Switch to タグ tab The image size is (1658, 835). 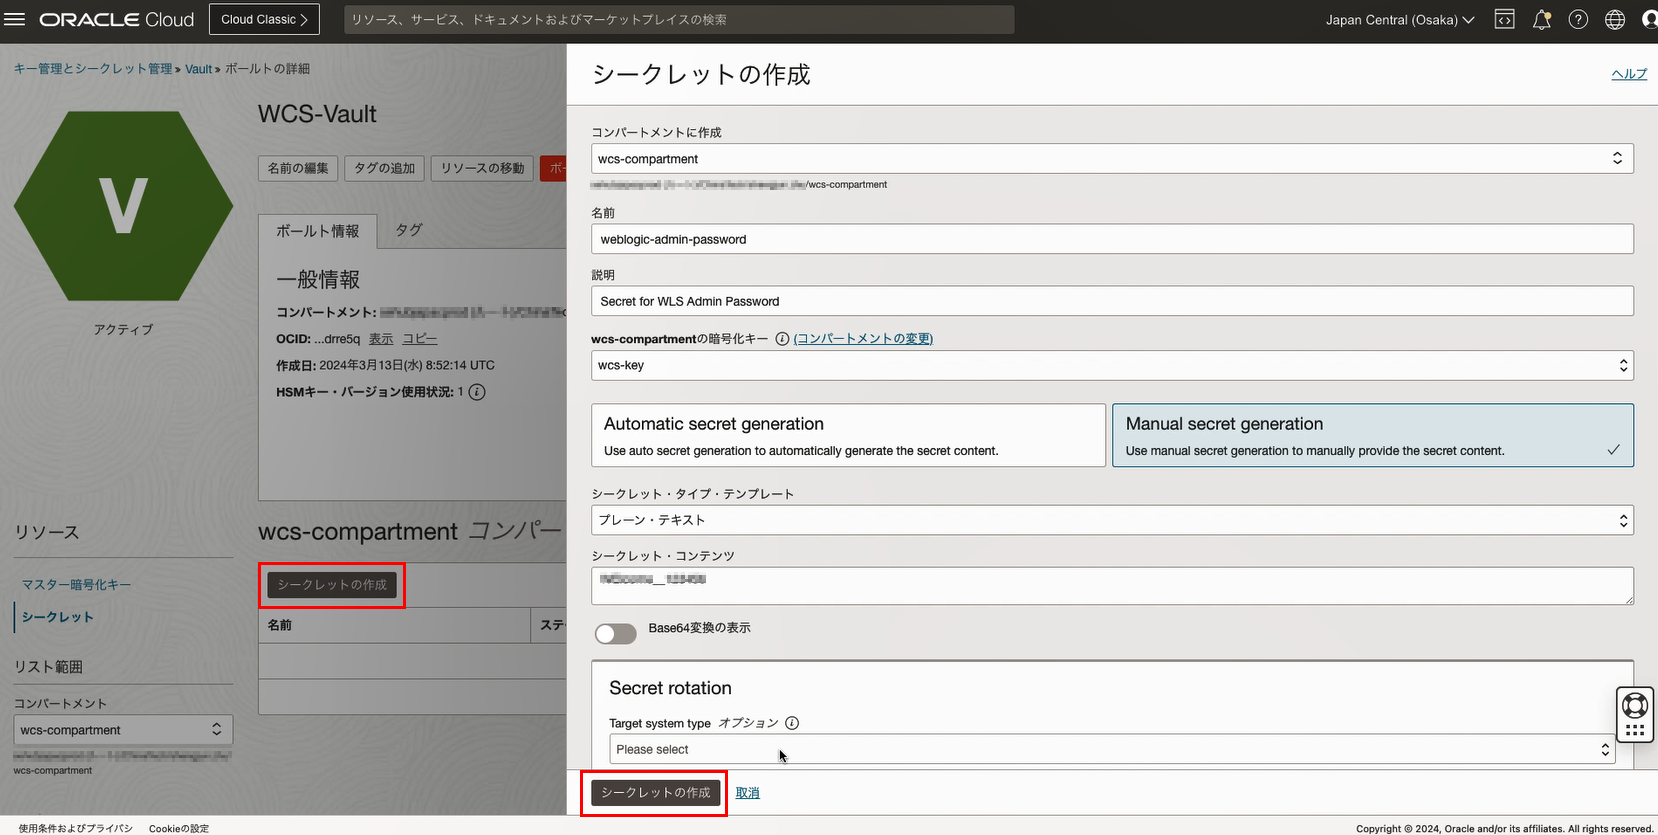point(409,230)
